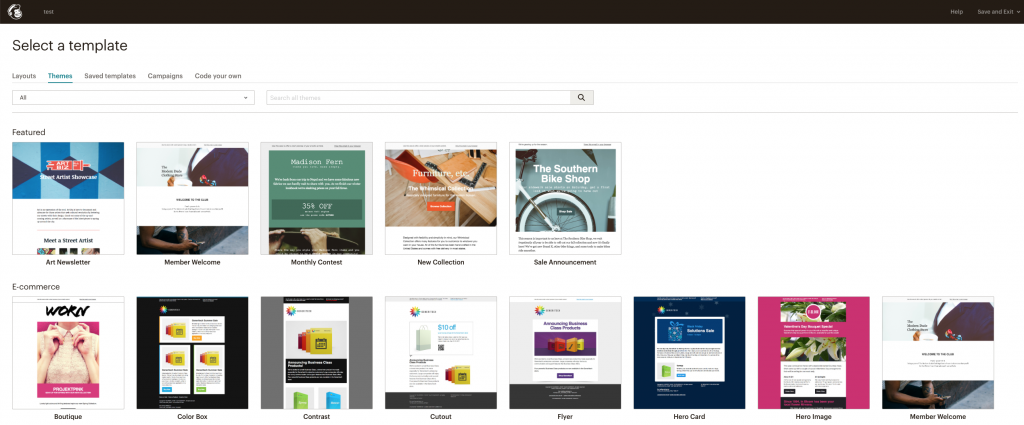This screenshot has height=425, width=1024.
Task: Open the New Collection template
Action: pyautogui.click(x=441, y=198)
